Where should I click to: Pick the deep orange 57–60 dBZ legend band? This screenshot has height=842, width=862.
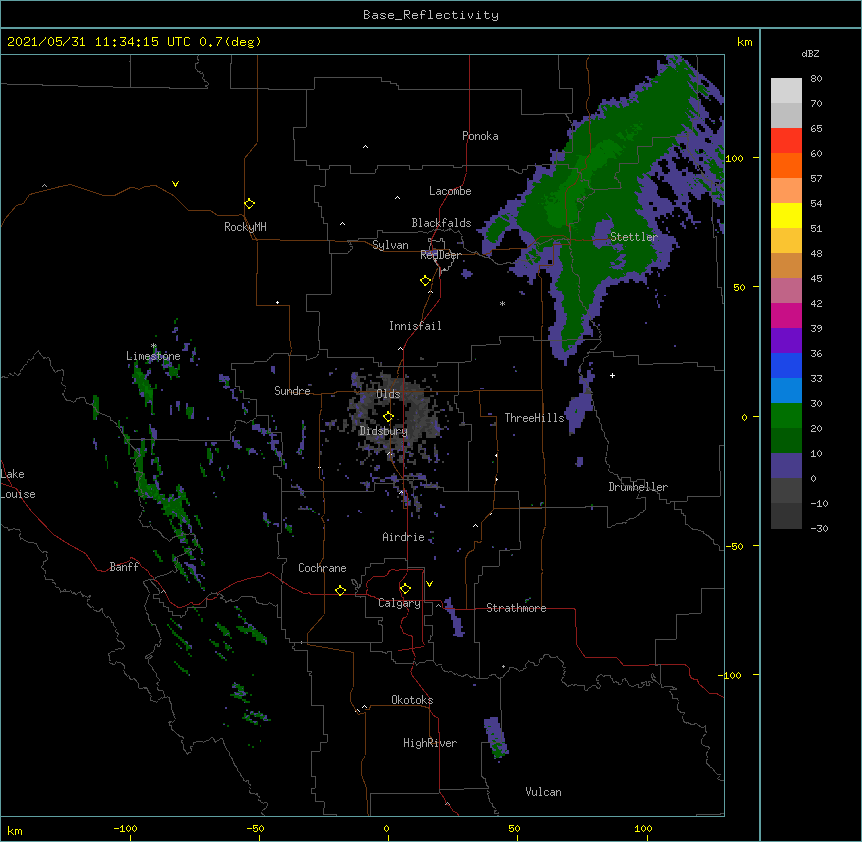[x=786, y=165]
